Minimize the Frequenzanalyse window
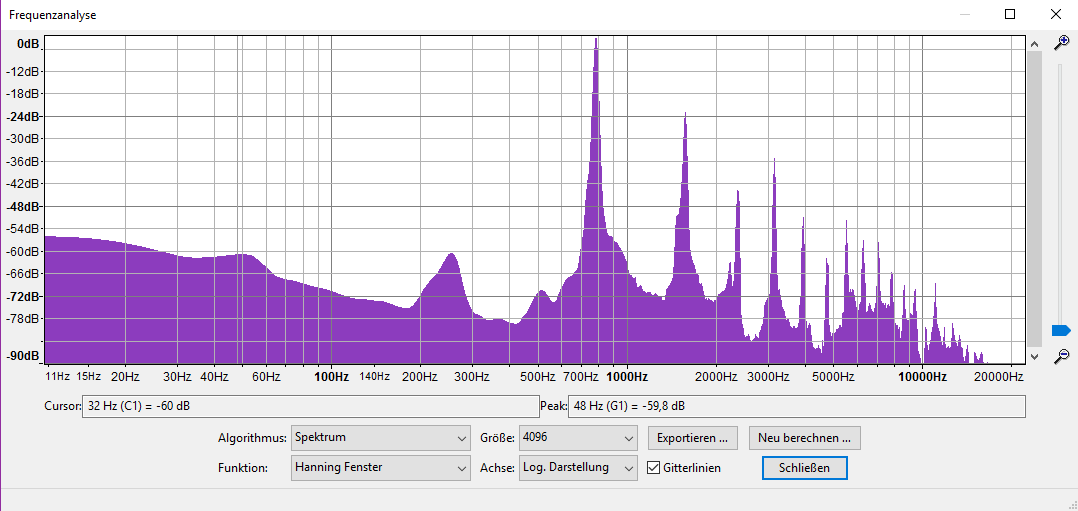 click(x=965, y=14)
